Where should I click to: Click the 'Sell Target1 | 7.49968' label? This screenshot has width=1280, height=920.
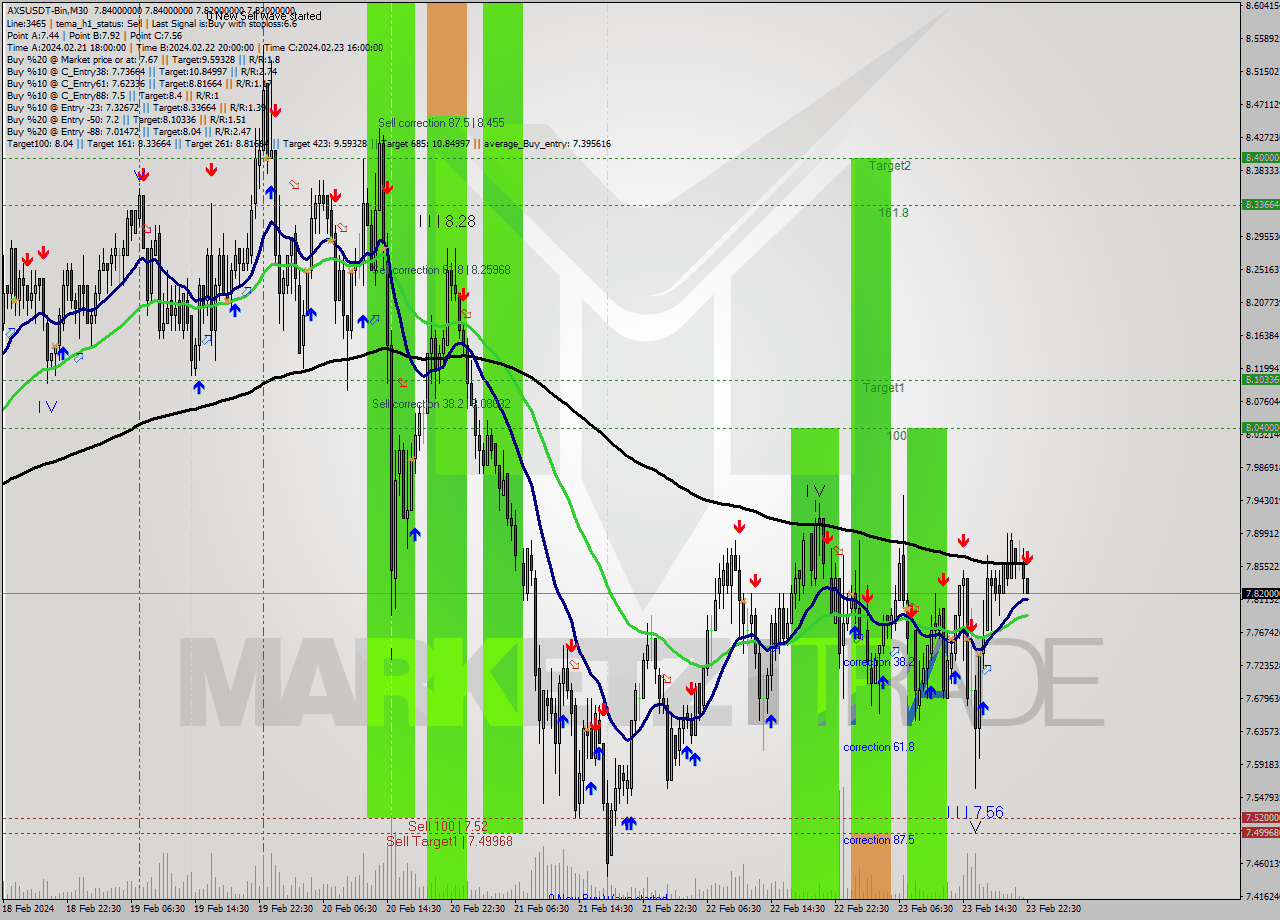pos(450,841)
